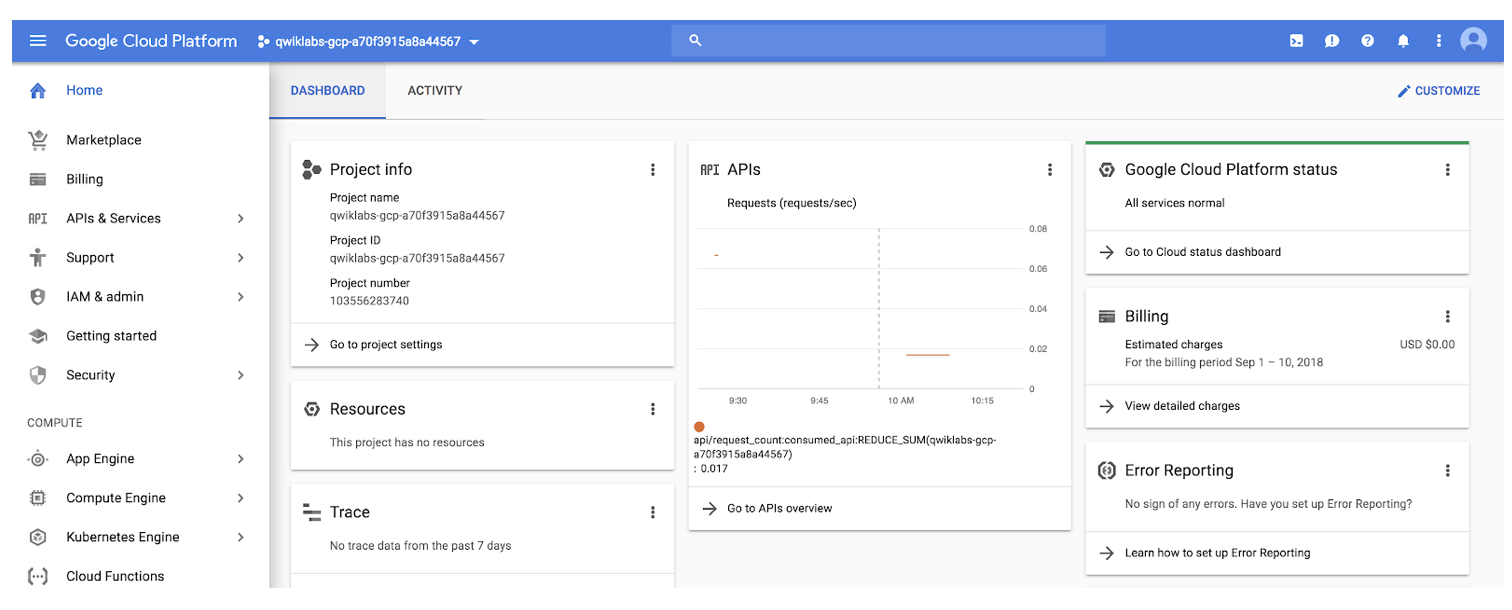1512x610 pixels.
Task: Open Resources card options menu
Action: coord(653,409)
